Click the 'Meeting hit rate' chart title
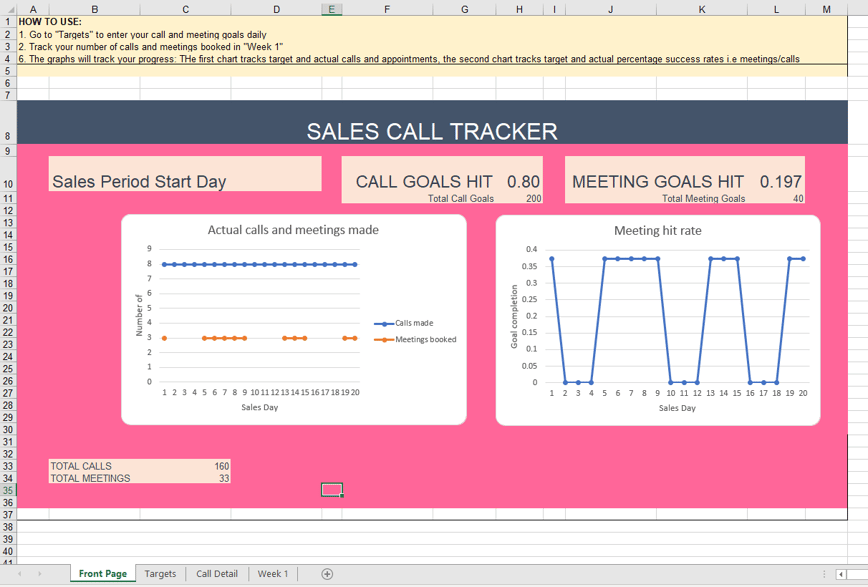Viewport: 868px width, 587px height. coord(658,230)
